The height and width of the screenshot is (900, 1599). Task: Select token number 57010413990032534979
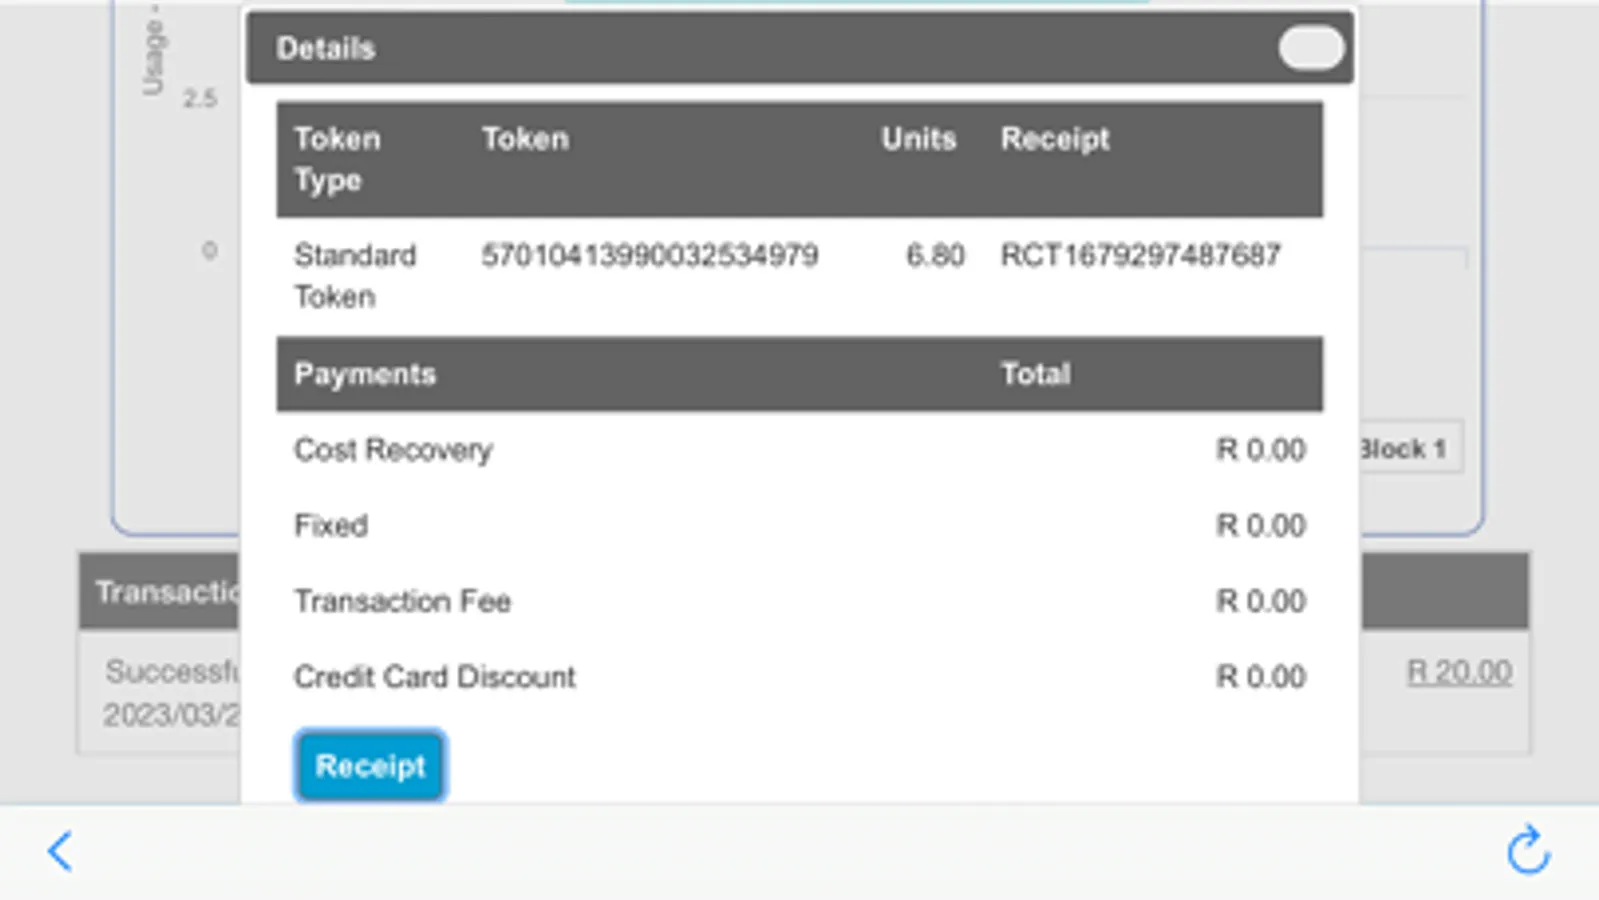point(650,256)
